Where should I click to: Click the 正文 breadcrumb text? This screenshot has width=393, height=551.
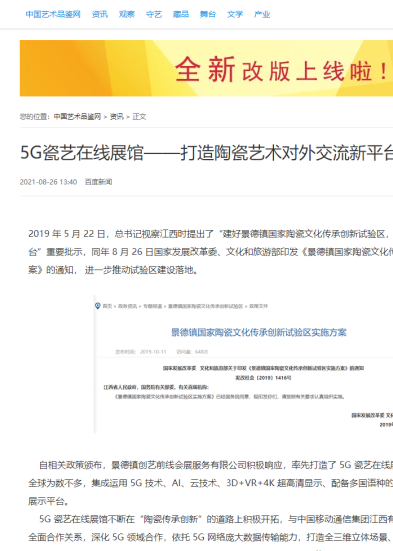point(139,116)
